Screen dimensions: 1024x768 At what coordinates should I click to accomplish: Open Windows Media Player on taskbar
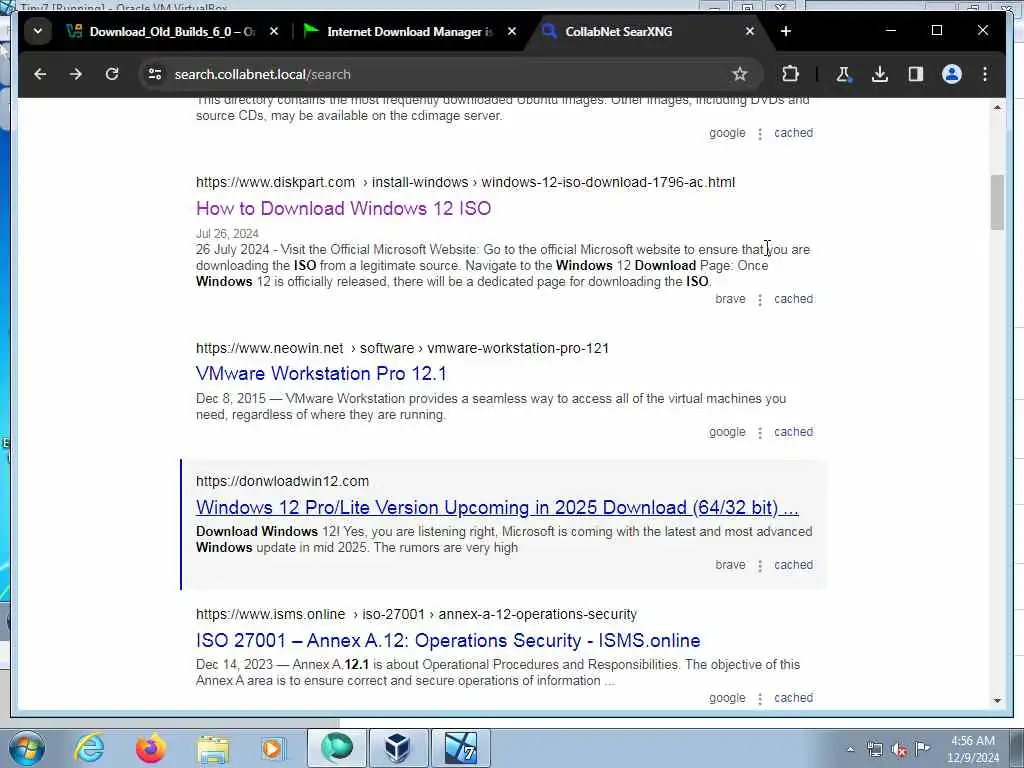272,749
